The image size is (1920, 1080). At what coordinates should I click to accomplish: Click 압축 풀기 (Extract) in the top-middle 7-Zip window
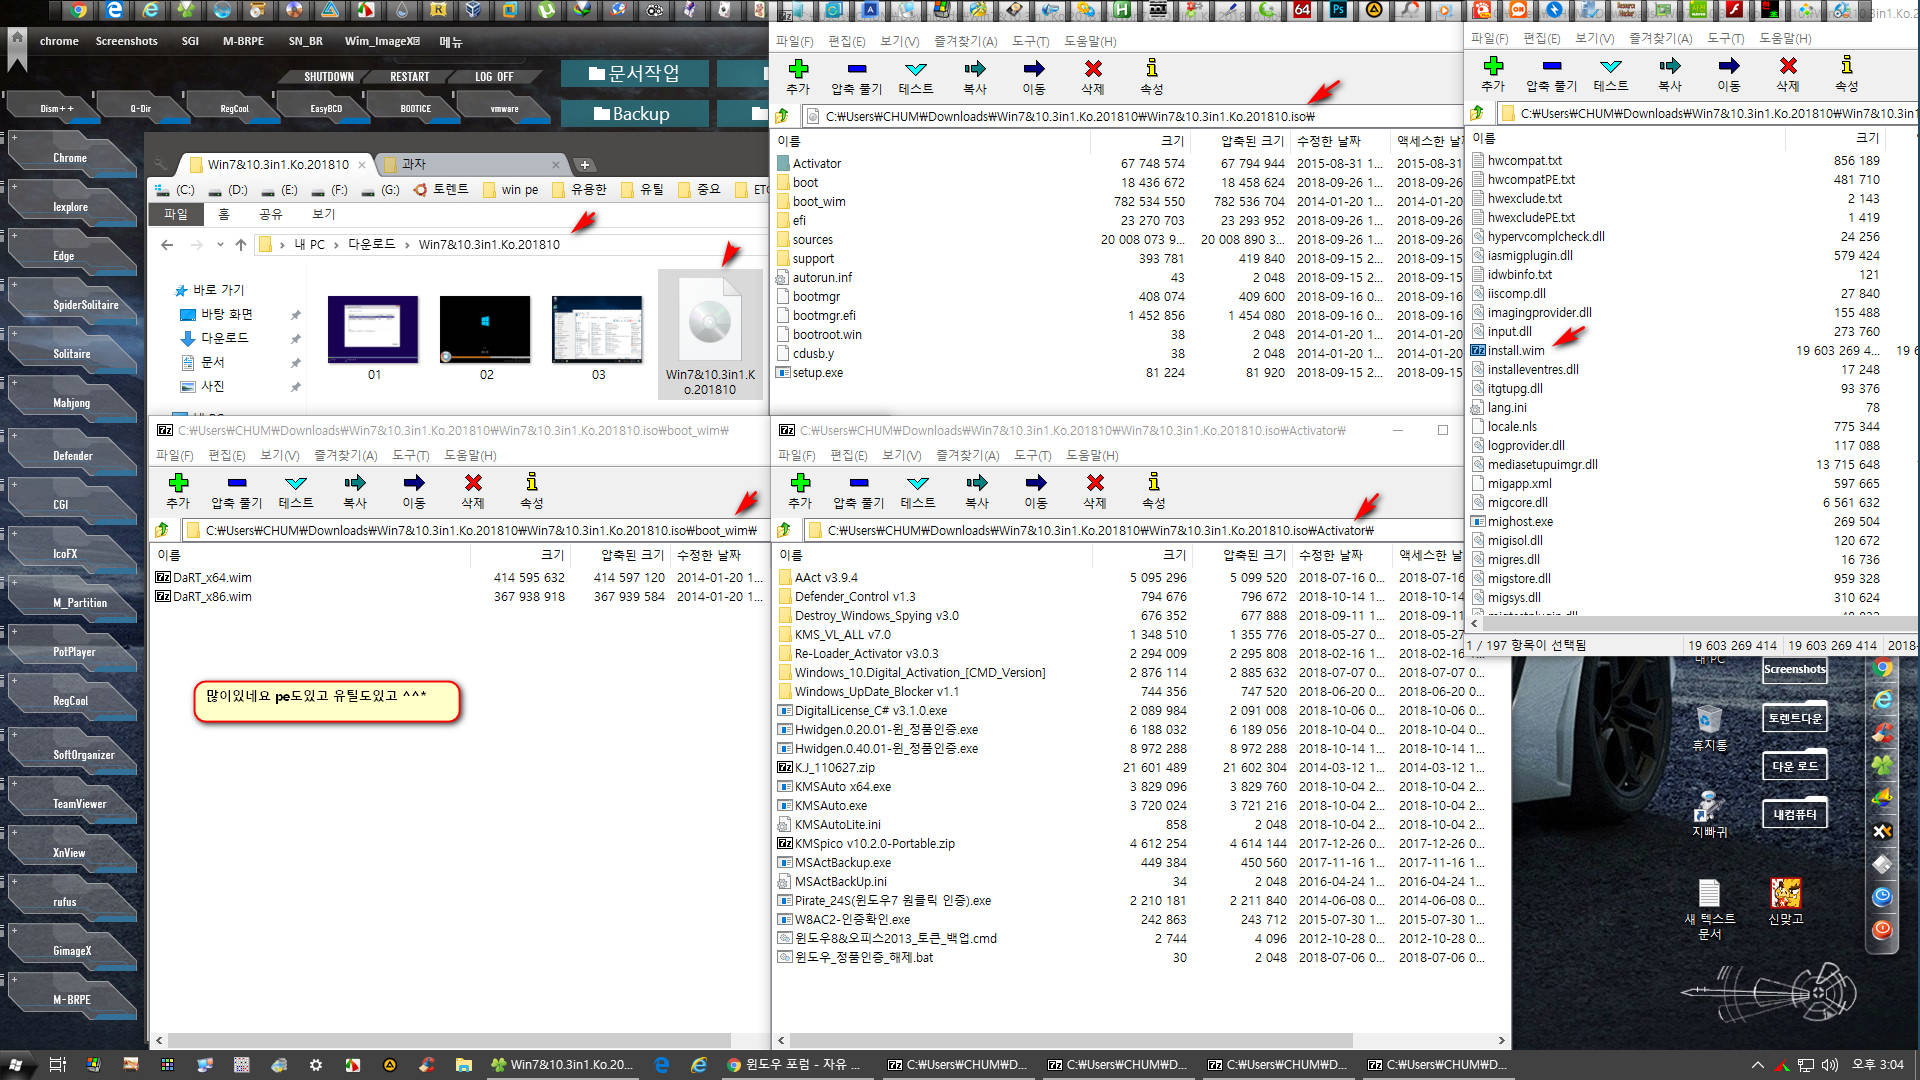(x=857, y=76)
